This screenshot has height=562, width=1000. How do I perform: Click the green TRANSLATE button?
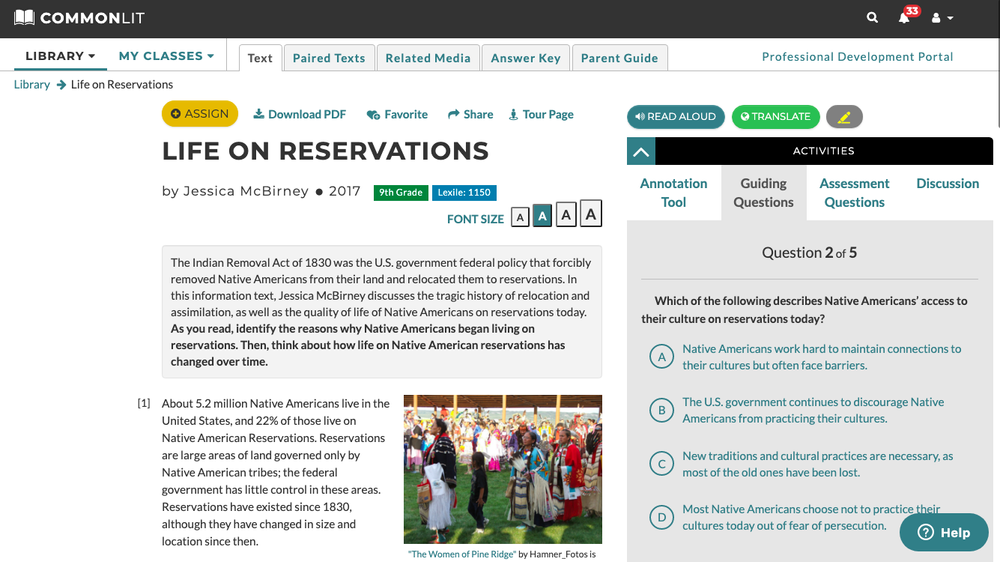776,117
